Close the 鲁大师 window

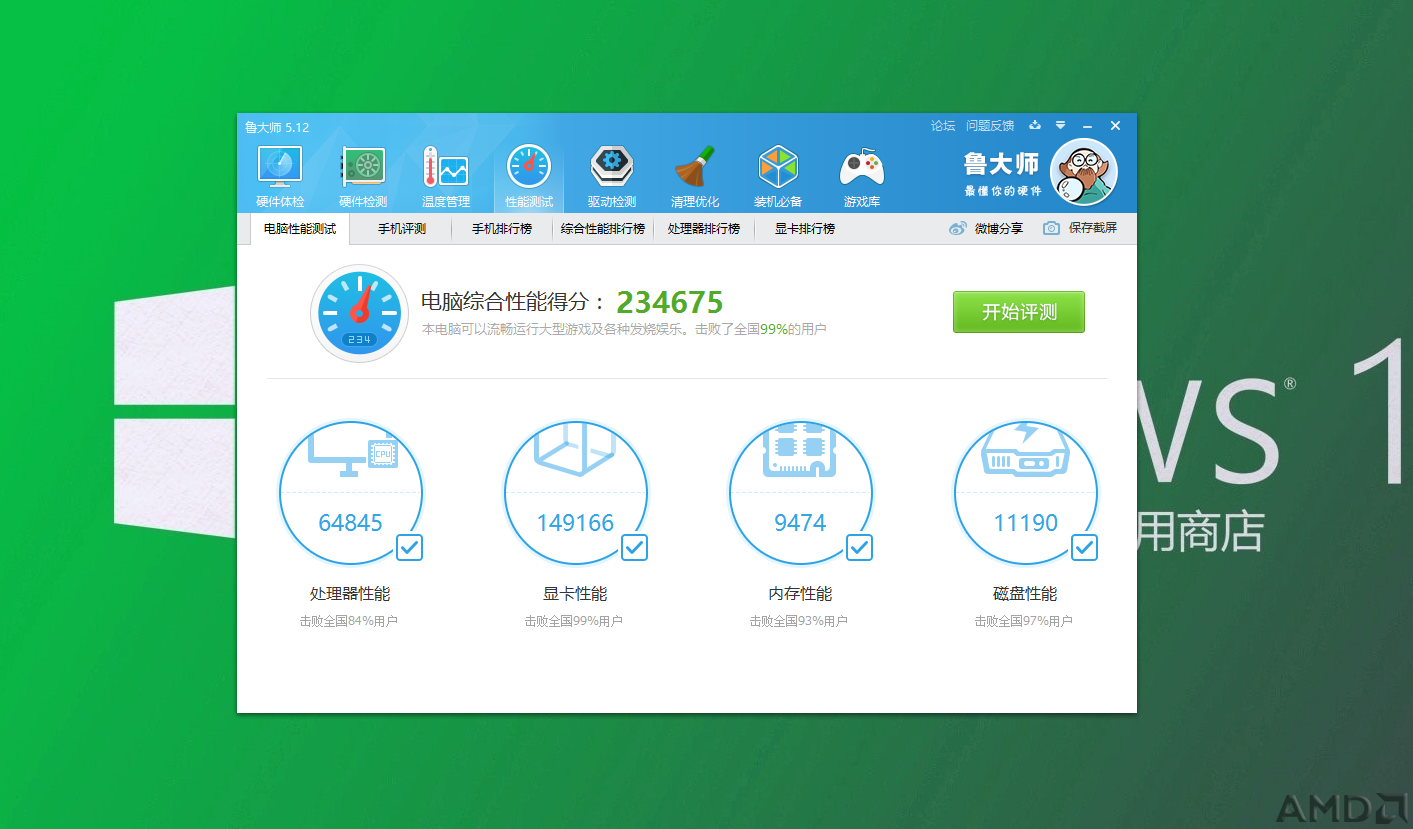point(1116,126)
